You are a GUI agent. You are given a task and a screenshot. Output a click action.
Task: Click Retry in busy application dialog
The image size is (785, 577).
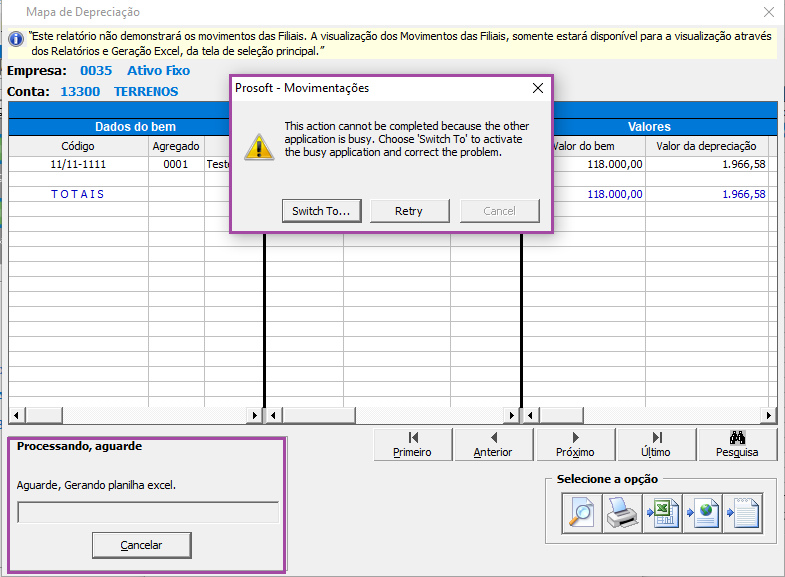click(409, 211)
